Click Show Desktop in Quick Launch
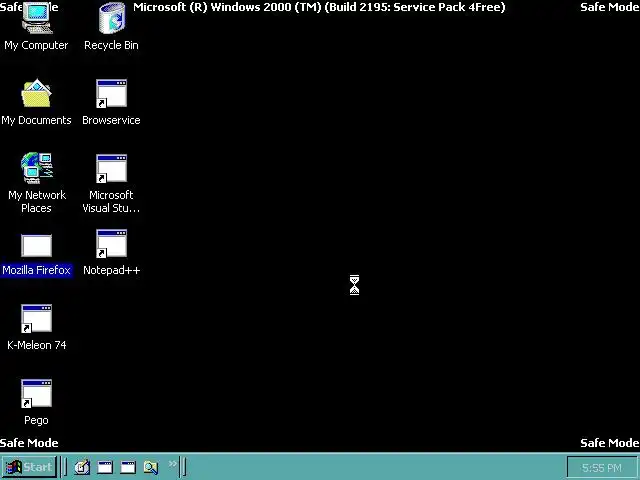 82,467
